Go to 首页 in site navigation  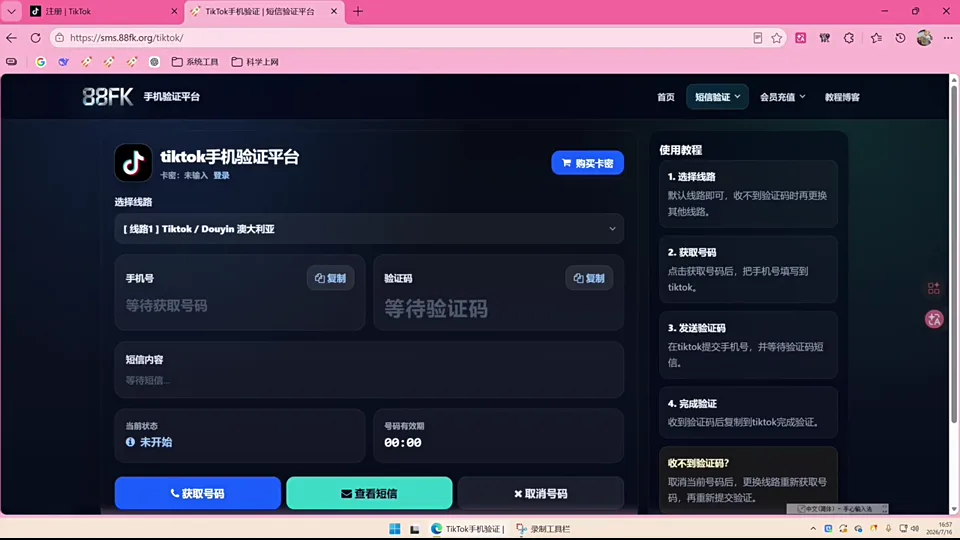(666, 97)
